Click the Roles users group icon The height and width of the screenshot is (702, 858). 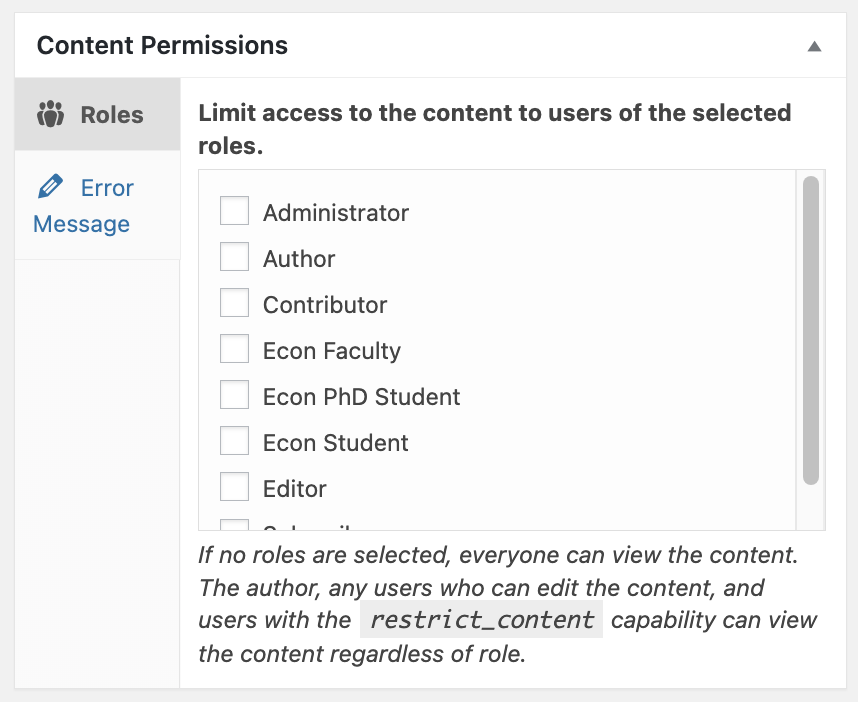(49, 114)
